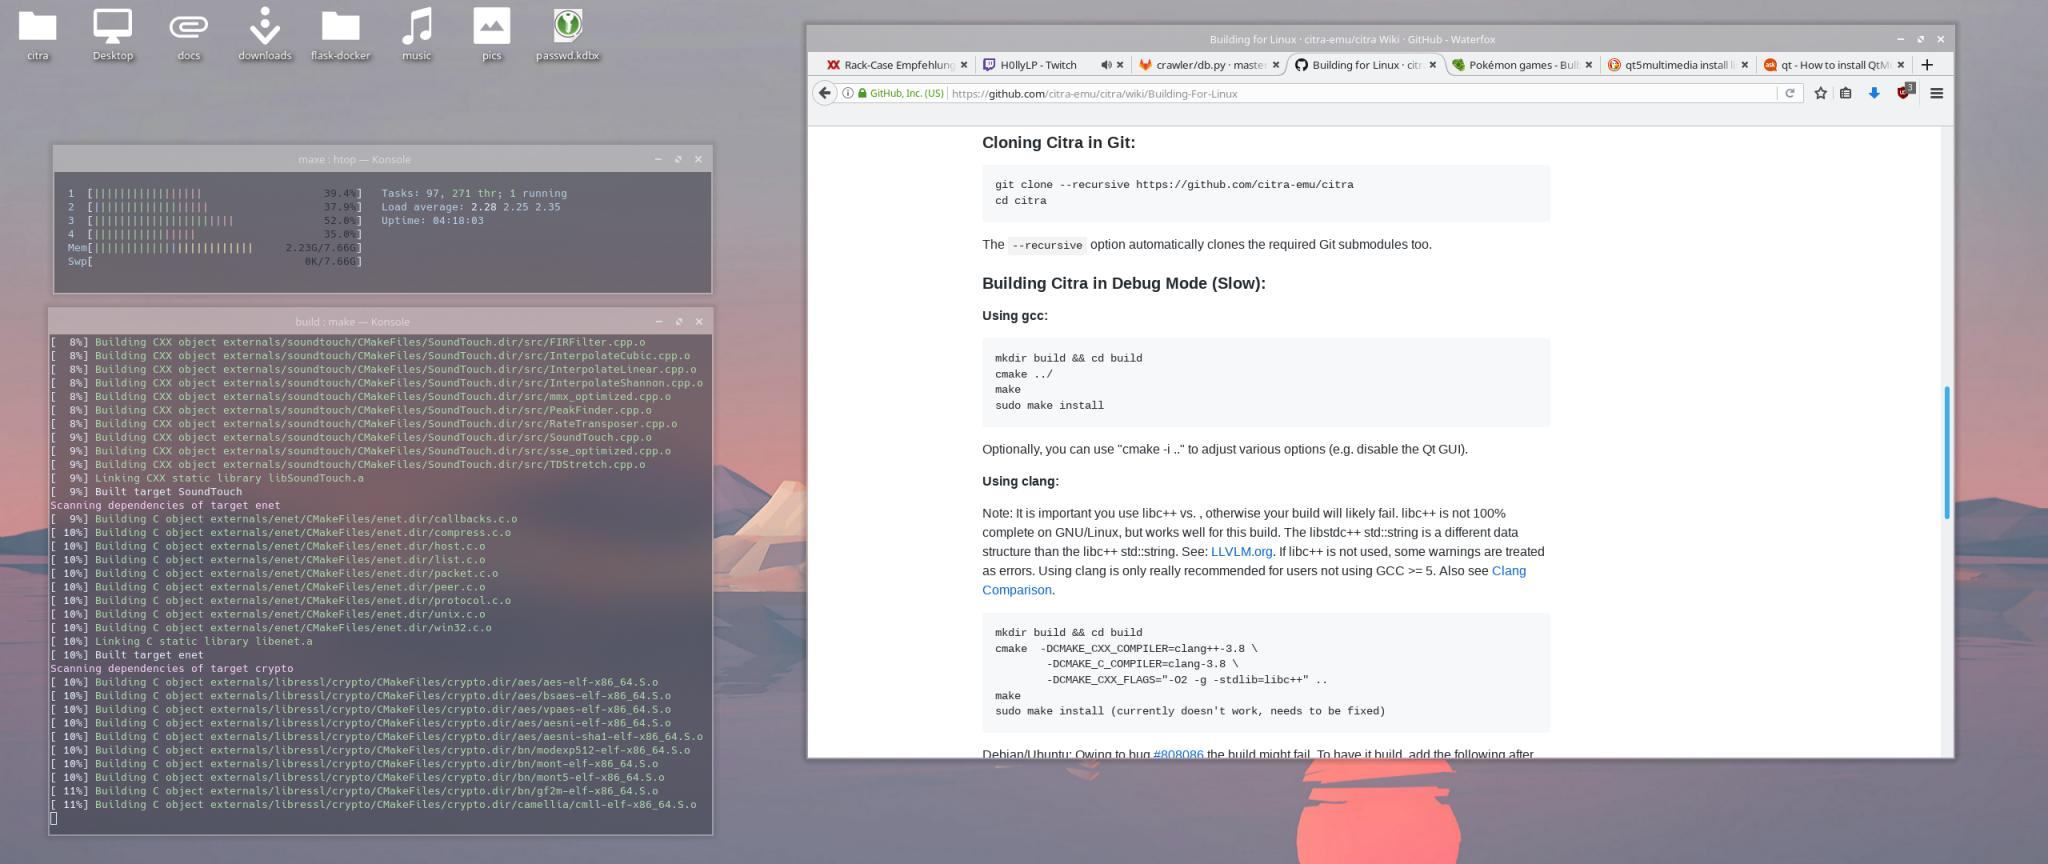This screenshot has height=864, width=2048.
Task: Go back using Waterfox back arrow
Action: (x=824, y=93)
